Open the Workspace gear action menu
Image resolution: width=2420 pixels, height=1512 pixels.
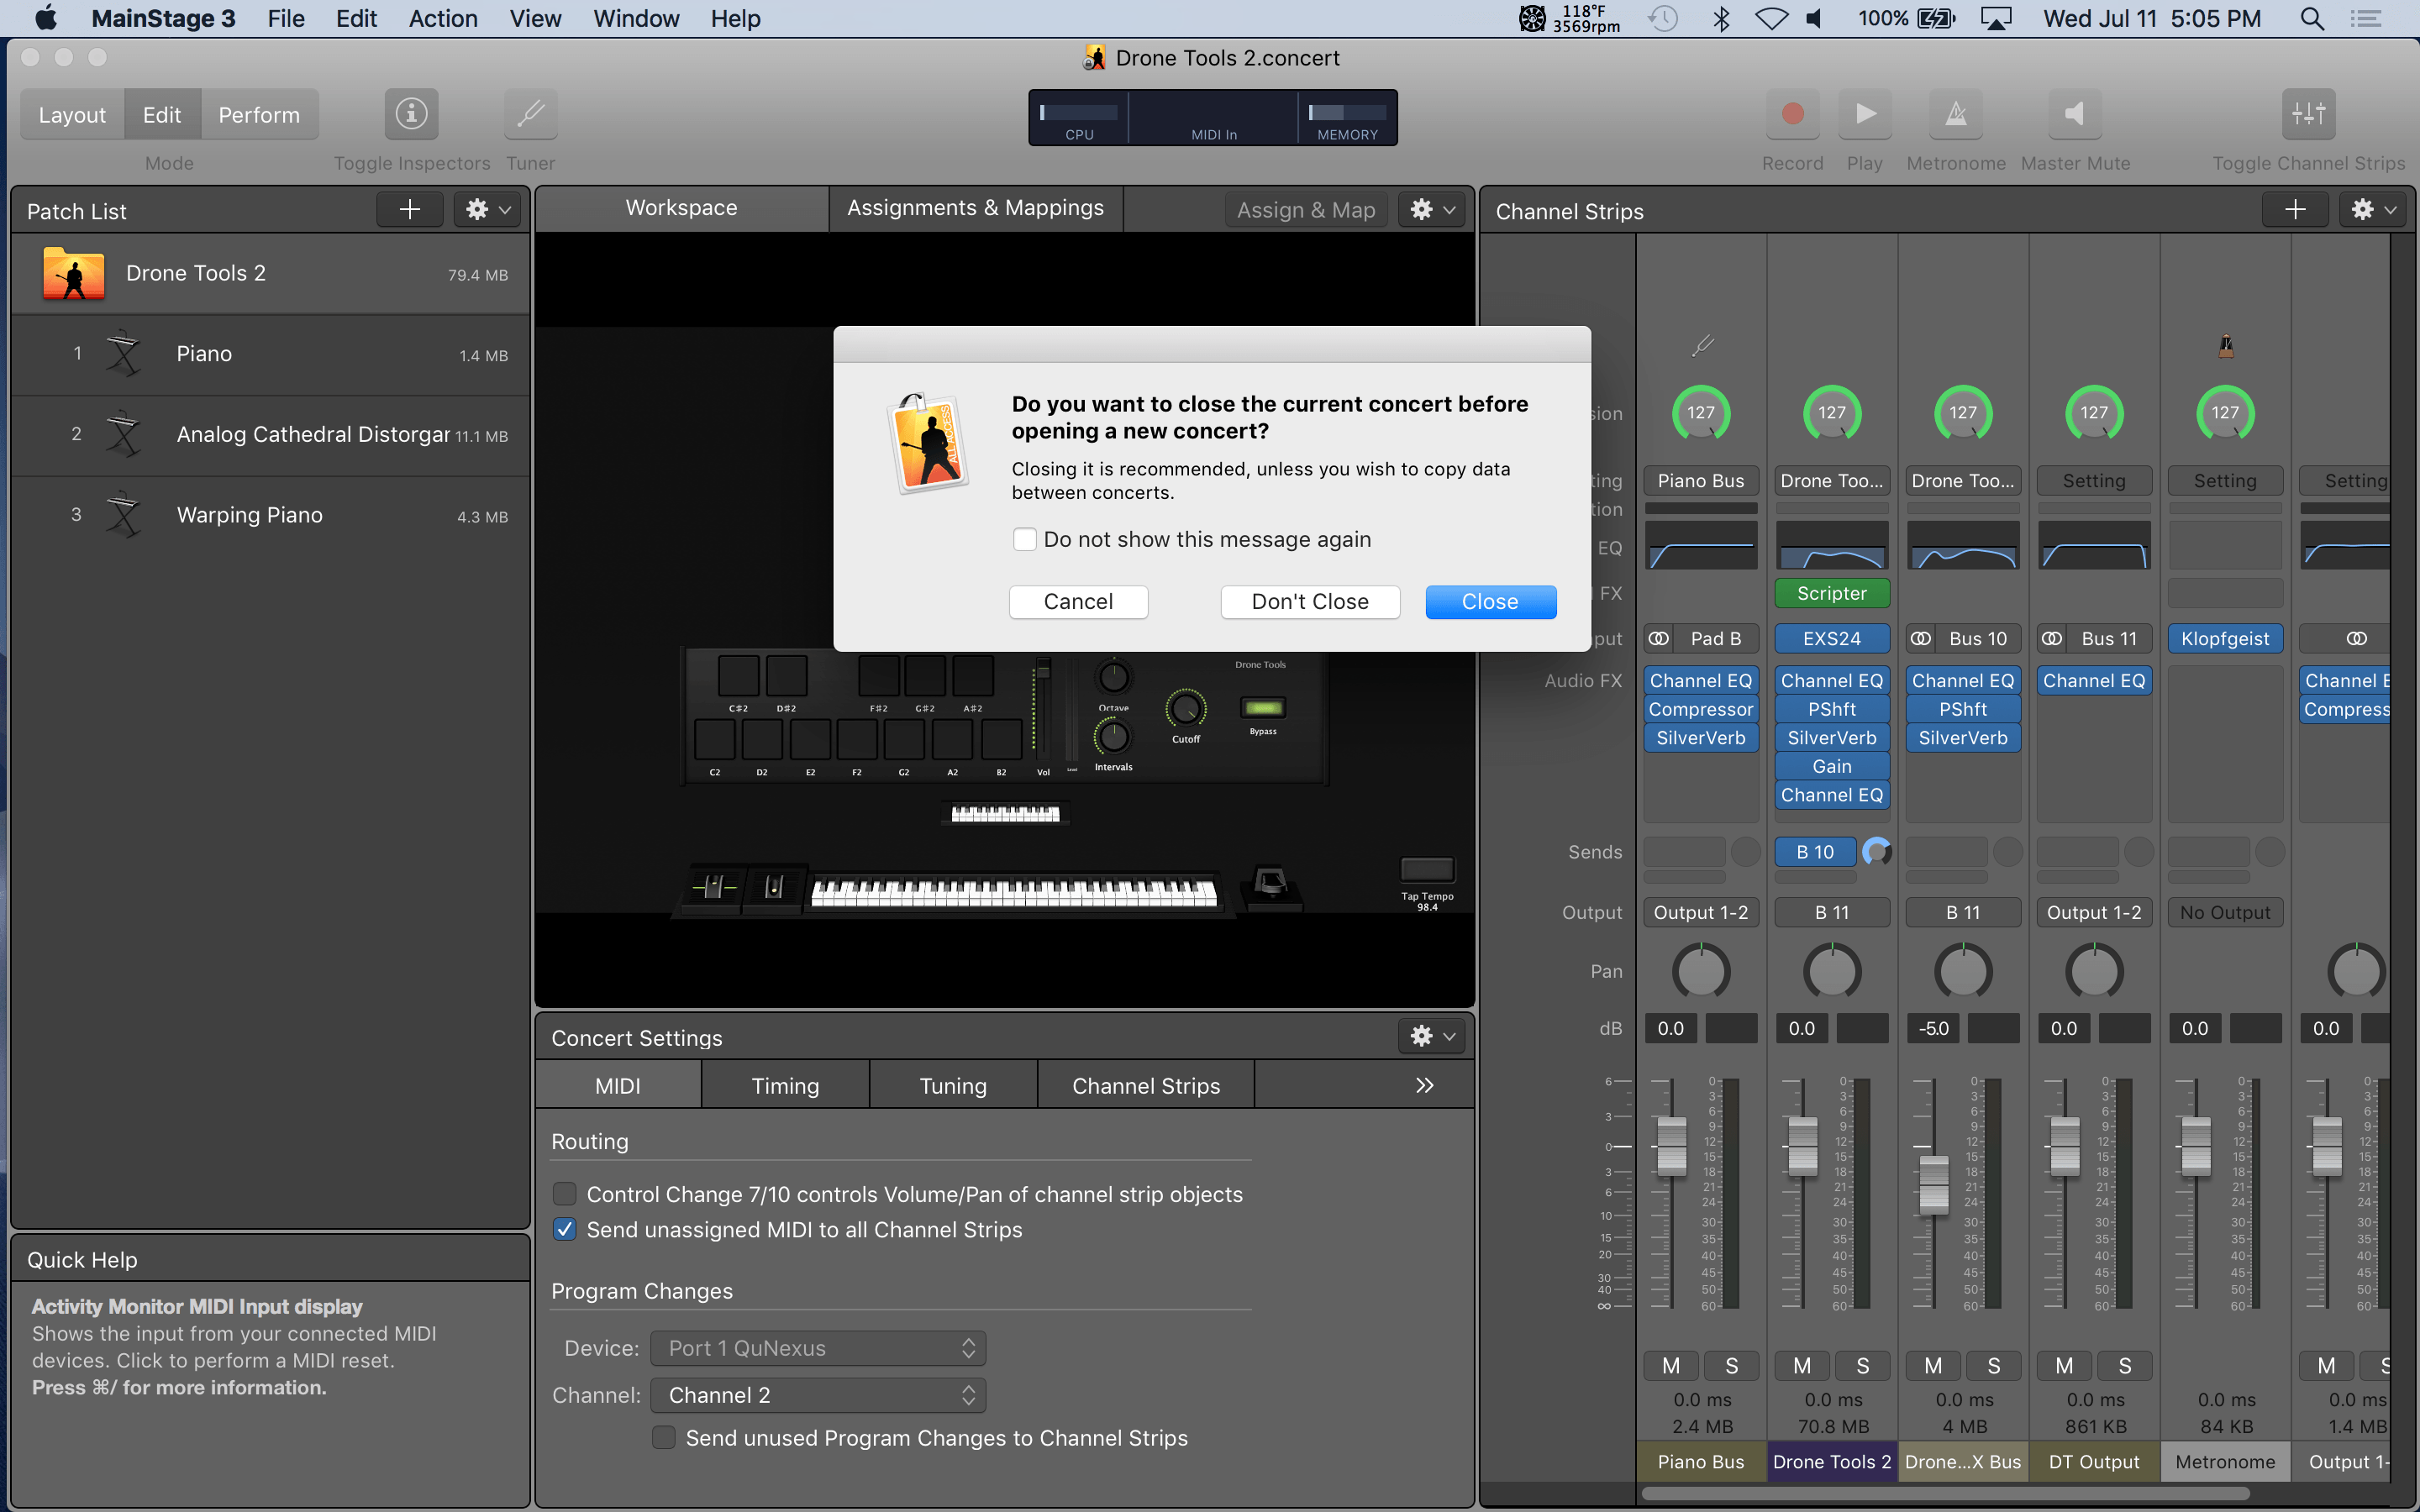1432,209
